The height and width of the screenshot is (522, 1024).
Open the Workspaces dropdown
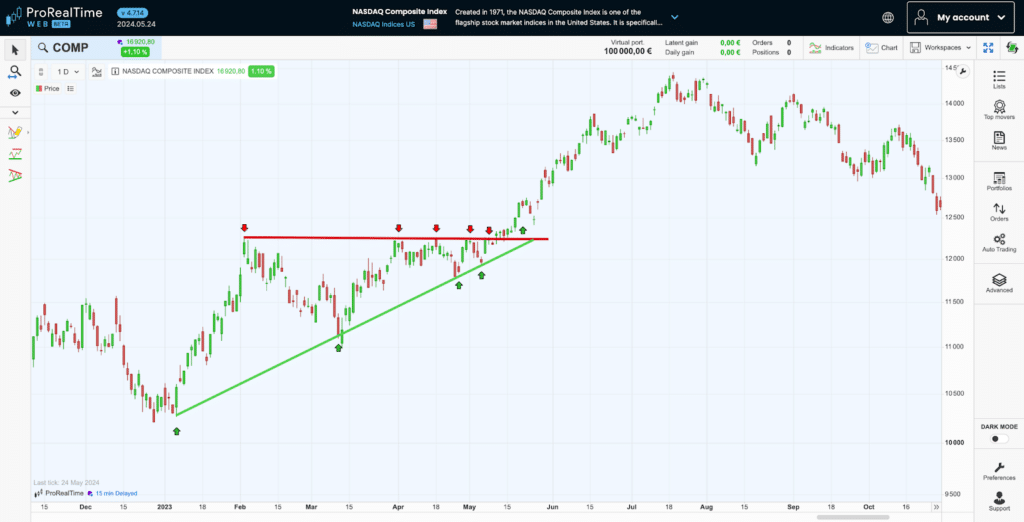click(940, 48)
